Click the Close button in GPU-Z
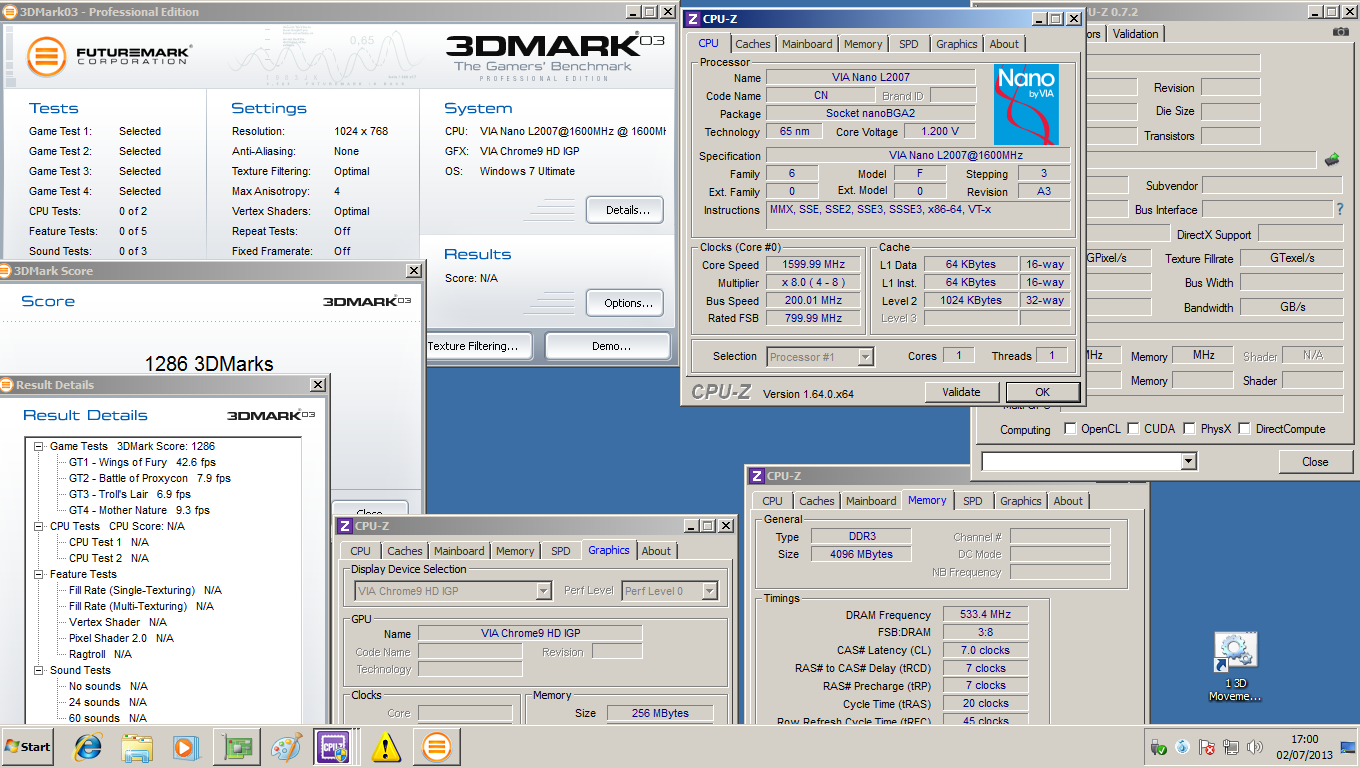Screen dimensions: 1360x768 [x=1315, y=462]
